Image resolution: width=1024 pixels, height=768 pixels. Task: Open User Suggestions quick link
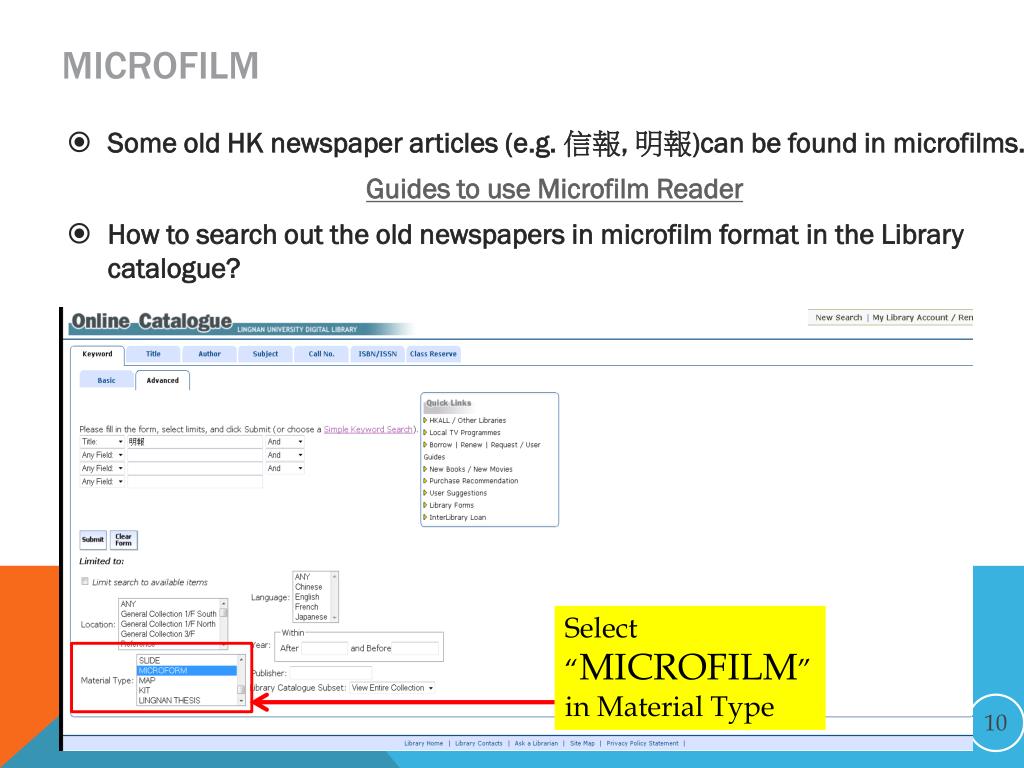[x=458, y=493]
